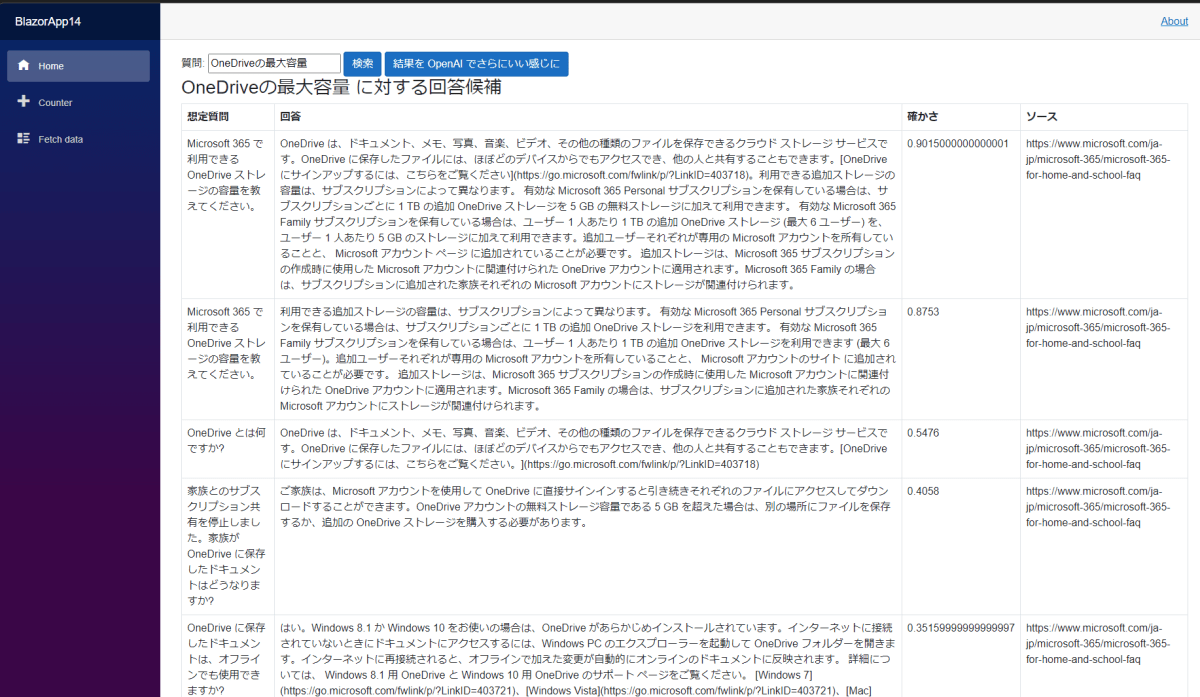Focus the 質問 question input field
The height and width of the screenshot is (697, 1200).
click(274, 64)
